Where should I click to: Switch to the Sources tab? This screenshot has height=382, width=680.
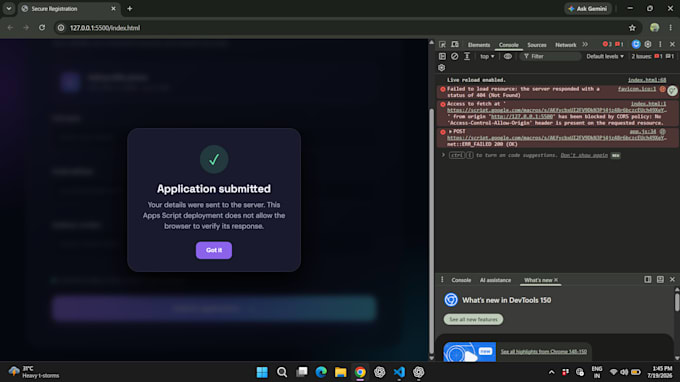536,45
